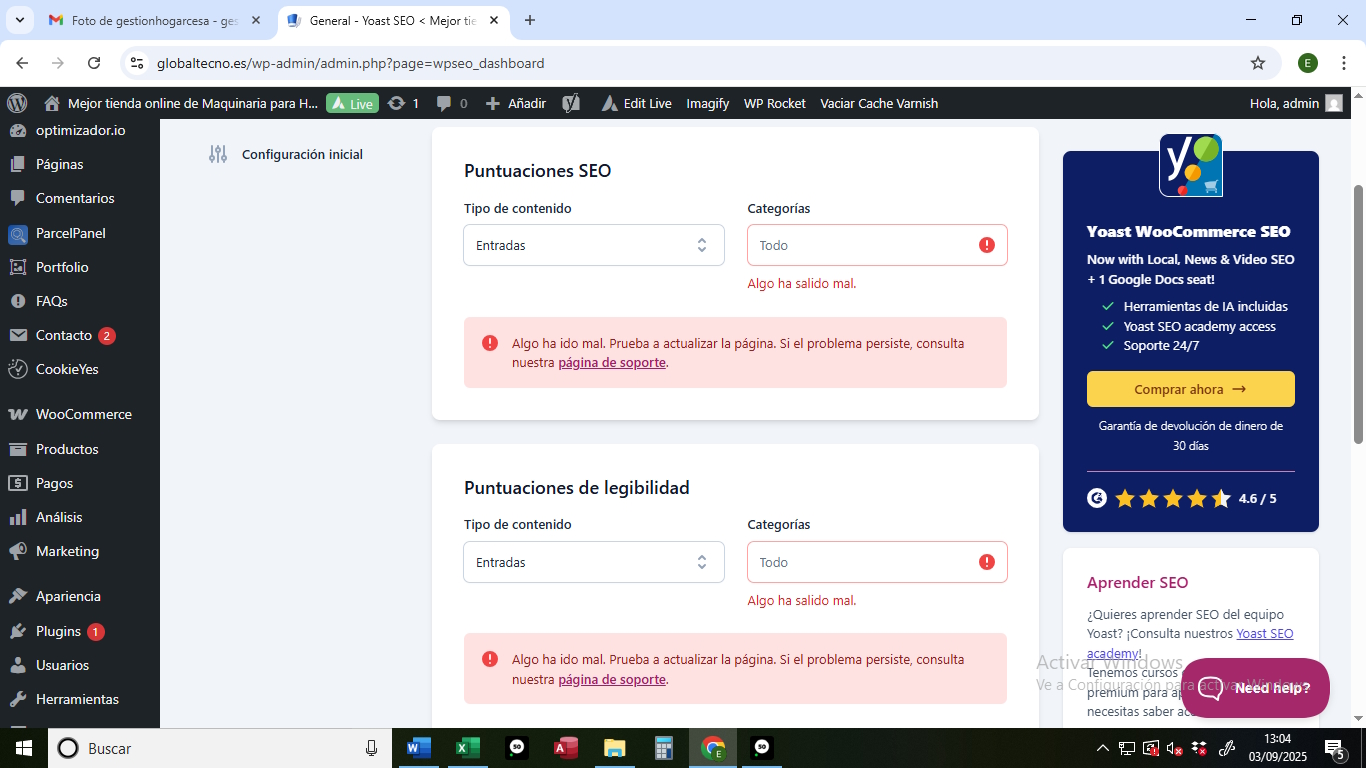
Task: Bookmark this page with the star icon
Action: (1258, 63)
